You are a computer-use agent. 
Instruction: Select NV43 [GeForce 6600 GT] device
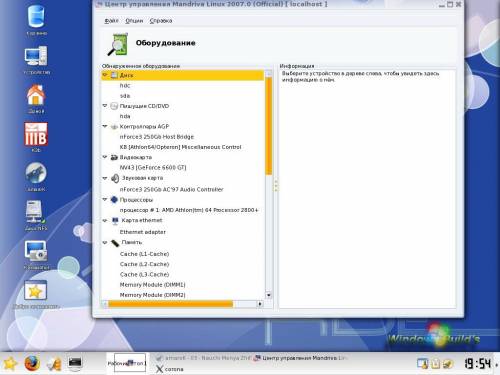point(153,167)
